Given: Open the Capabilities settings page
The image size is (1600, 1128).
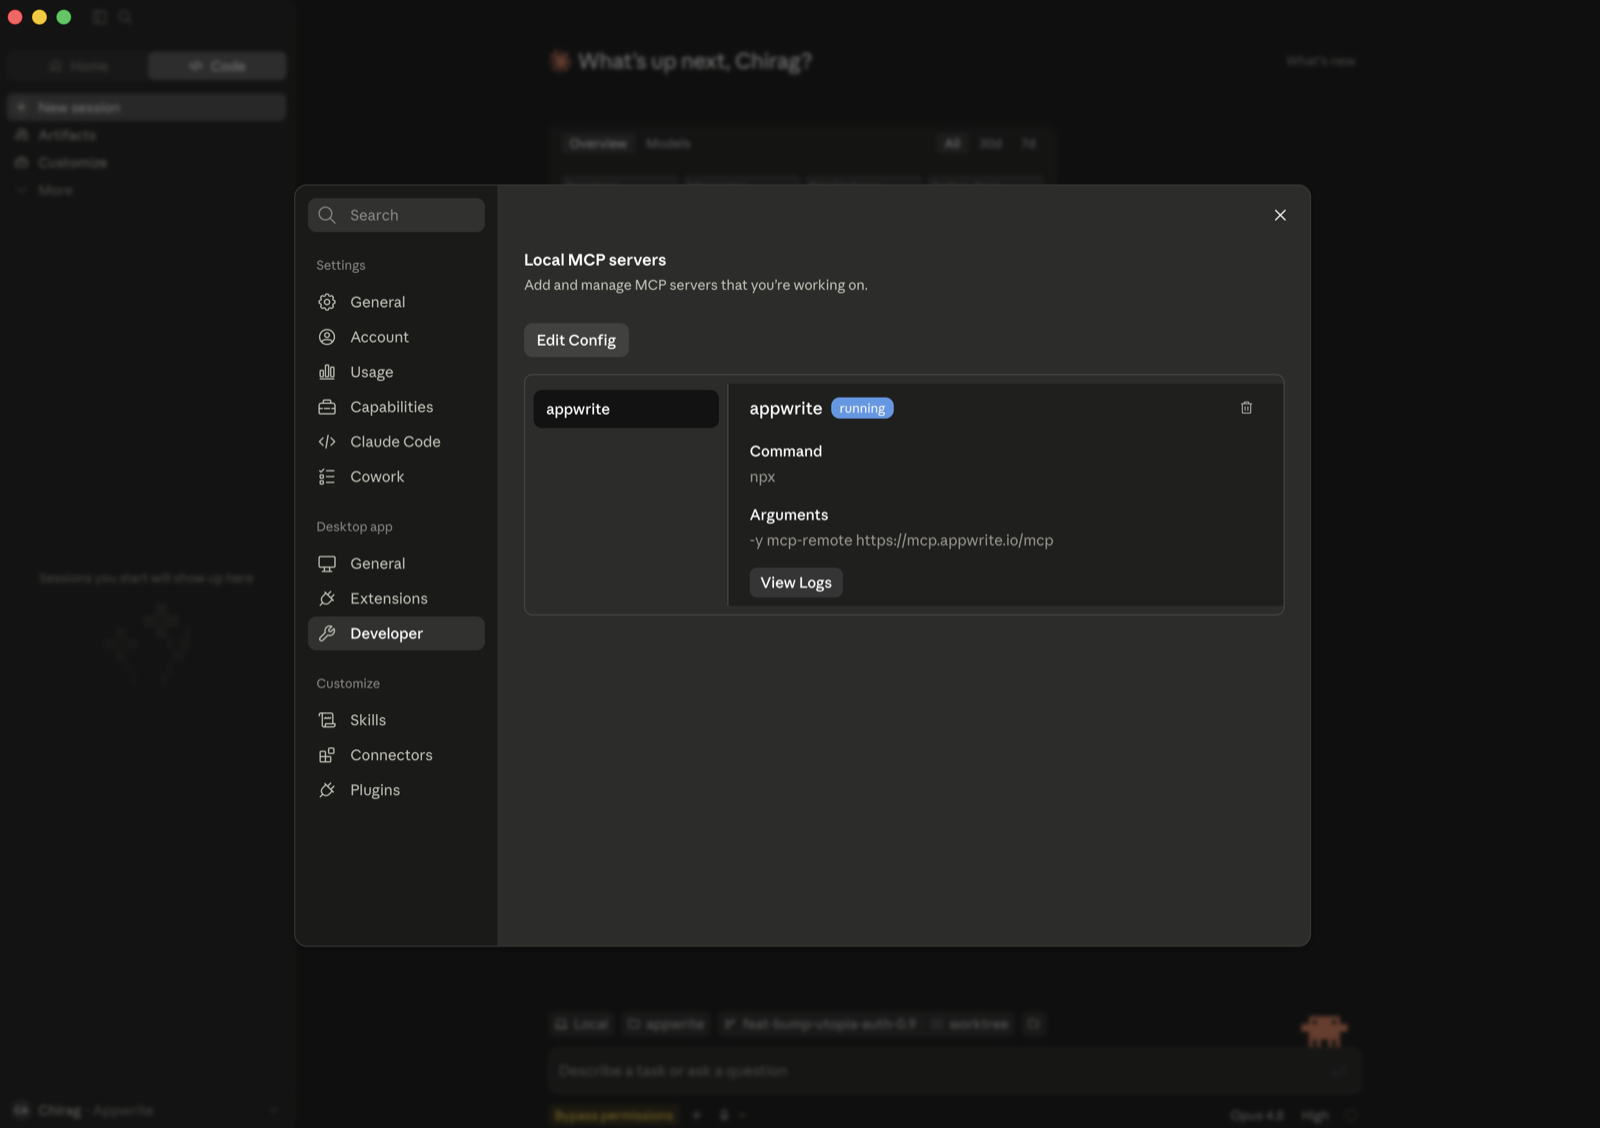Looking at the screenshot, I should coord(396,407).
